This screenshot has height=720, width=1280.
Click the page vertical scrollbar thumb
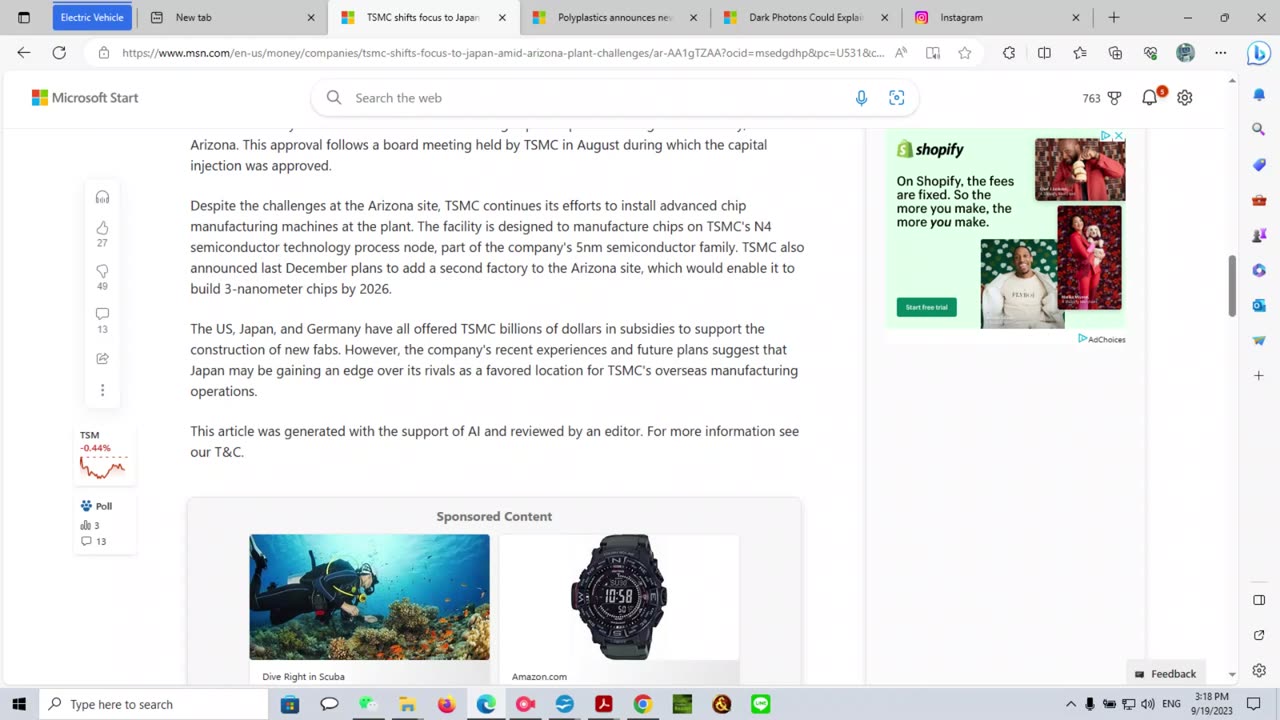click(x=1232, y=287)
